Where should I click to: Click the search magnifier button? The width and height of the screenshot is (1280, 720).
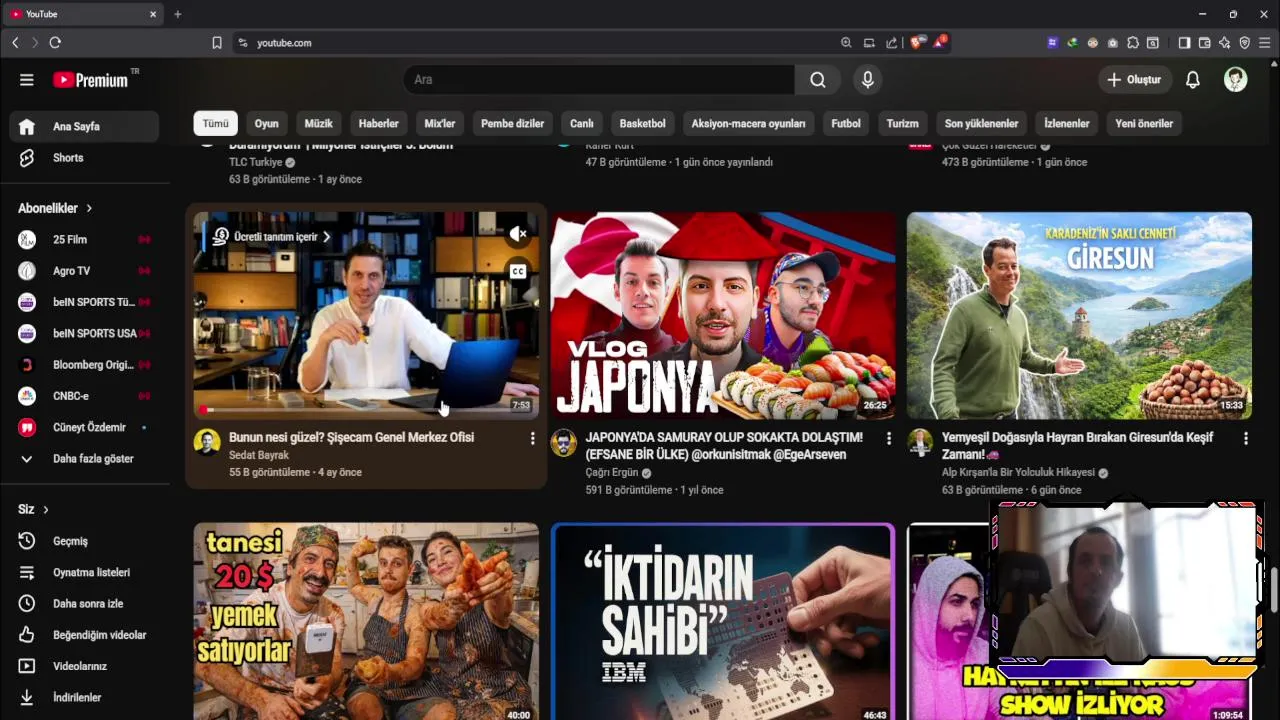(818, 80)
